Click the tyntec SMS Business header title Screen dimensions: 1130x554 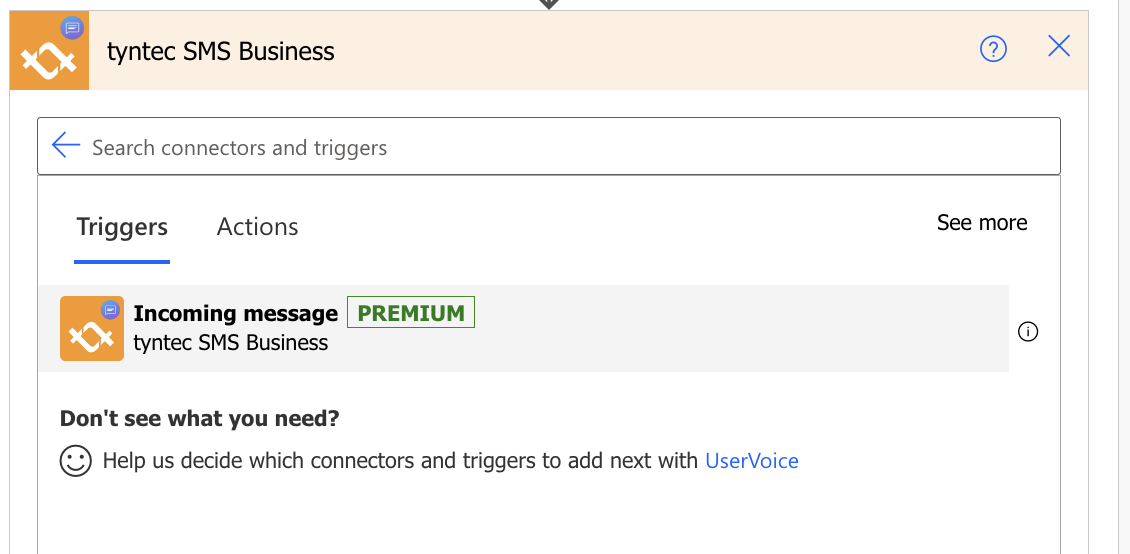pos(221,52)
